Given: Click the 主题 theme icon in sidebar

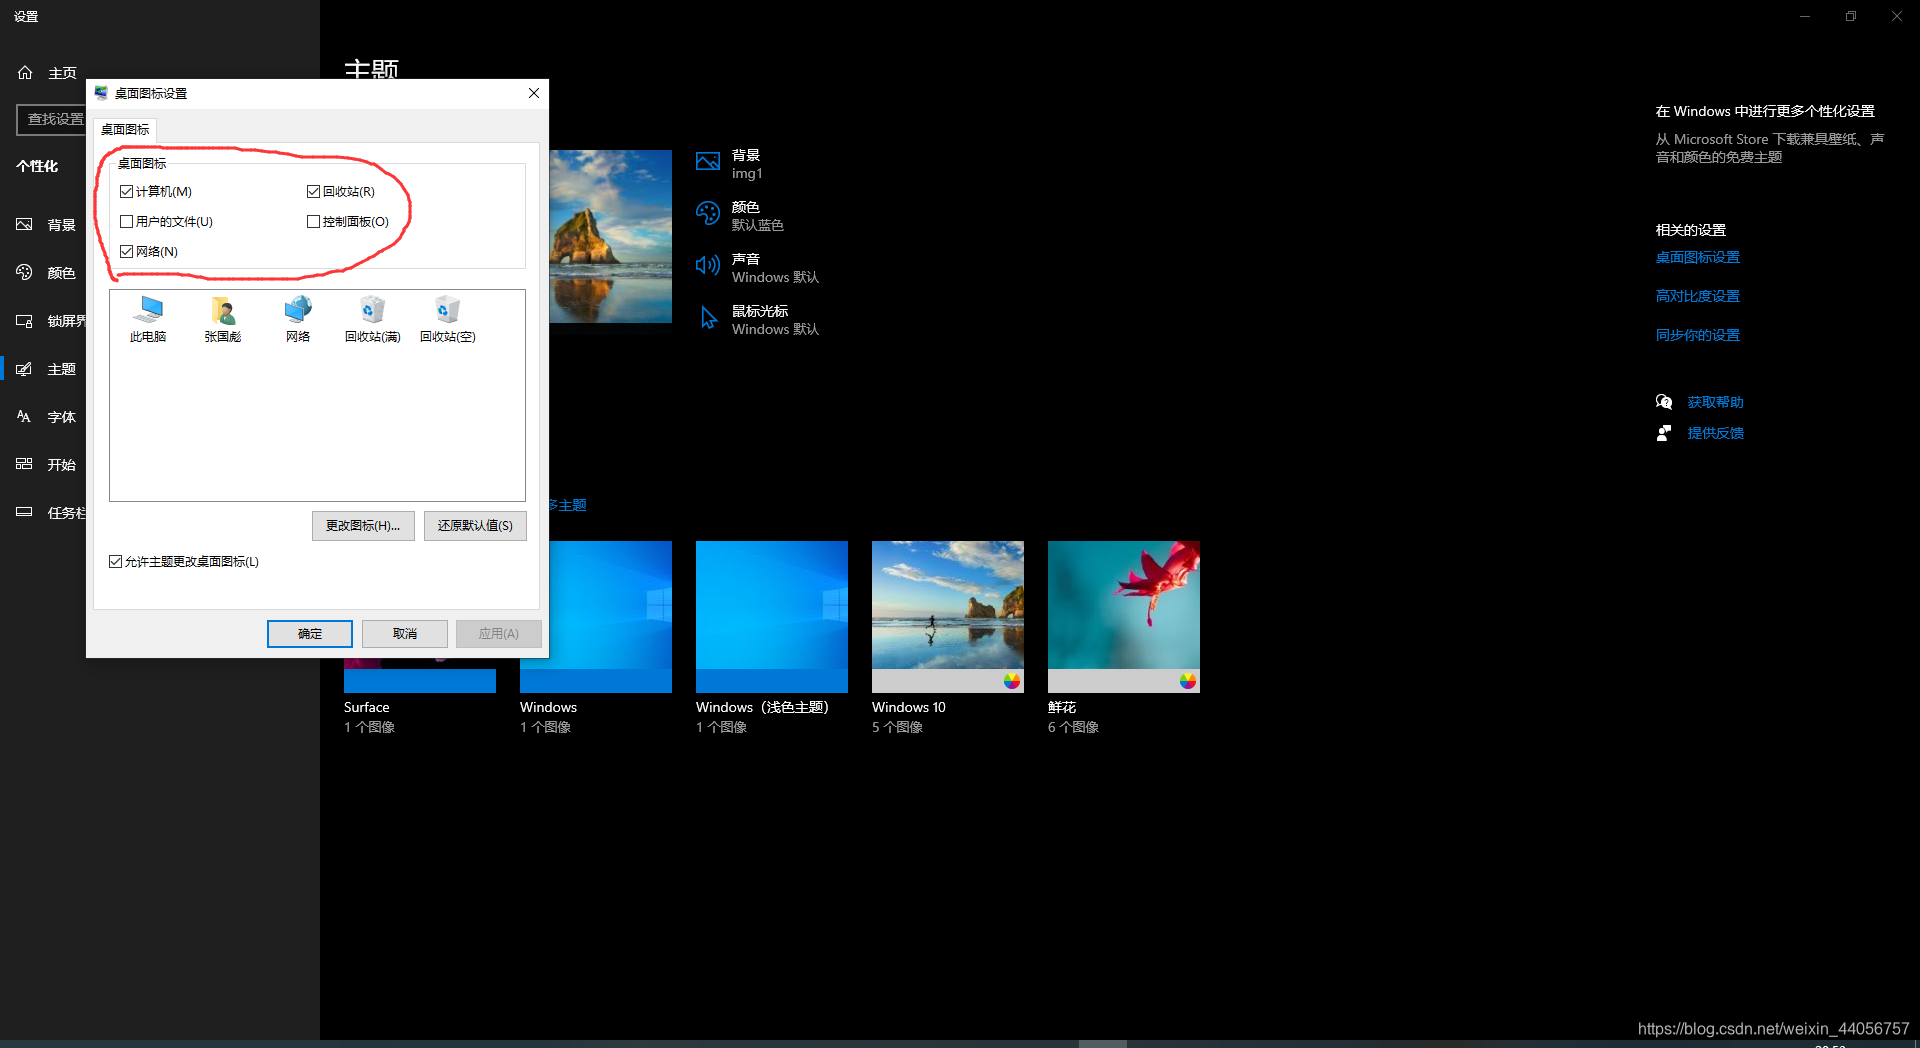Looking at the screenshot, I should pyautogui.click(x=25, y=369).
